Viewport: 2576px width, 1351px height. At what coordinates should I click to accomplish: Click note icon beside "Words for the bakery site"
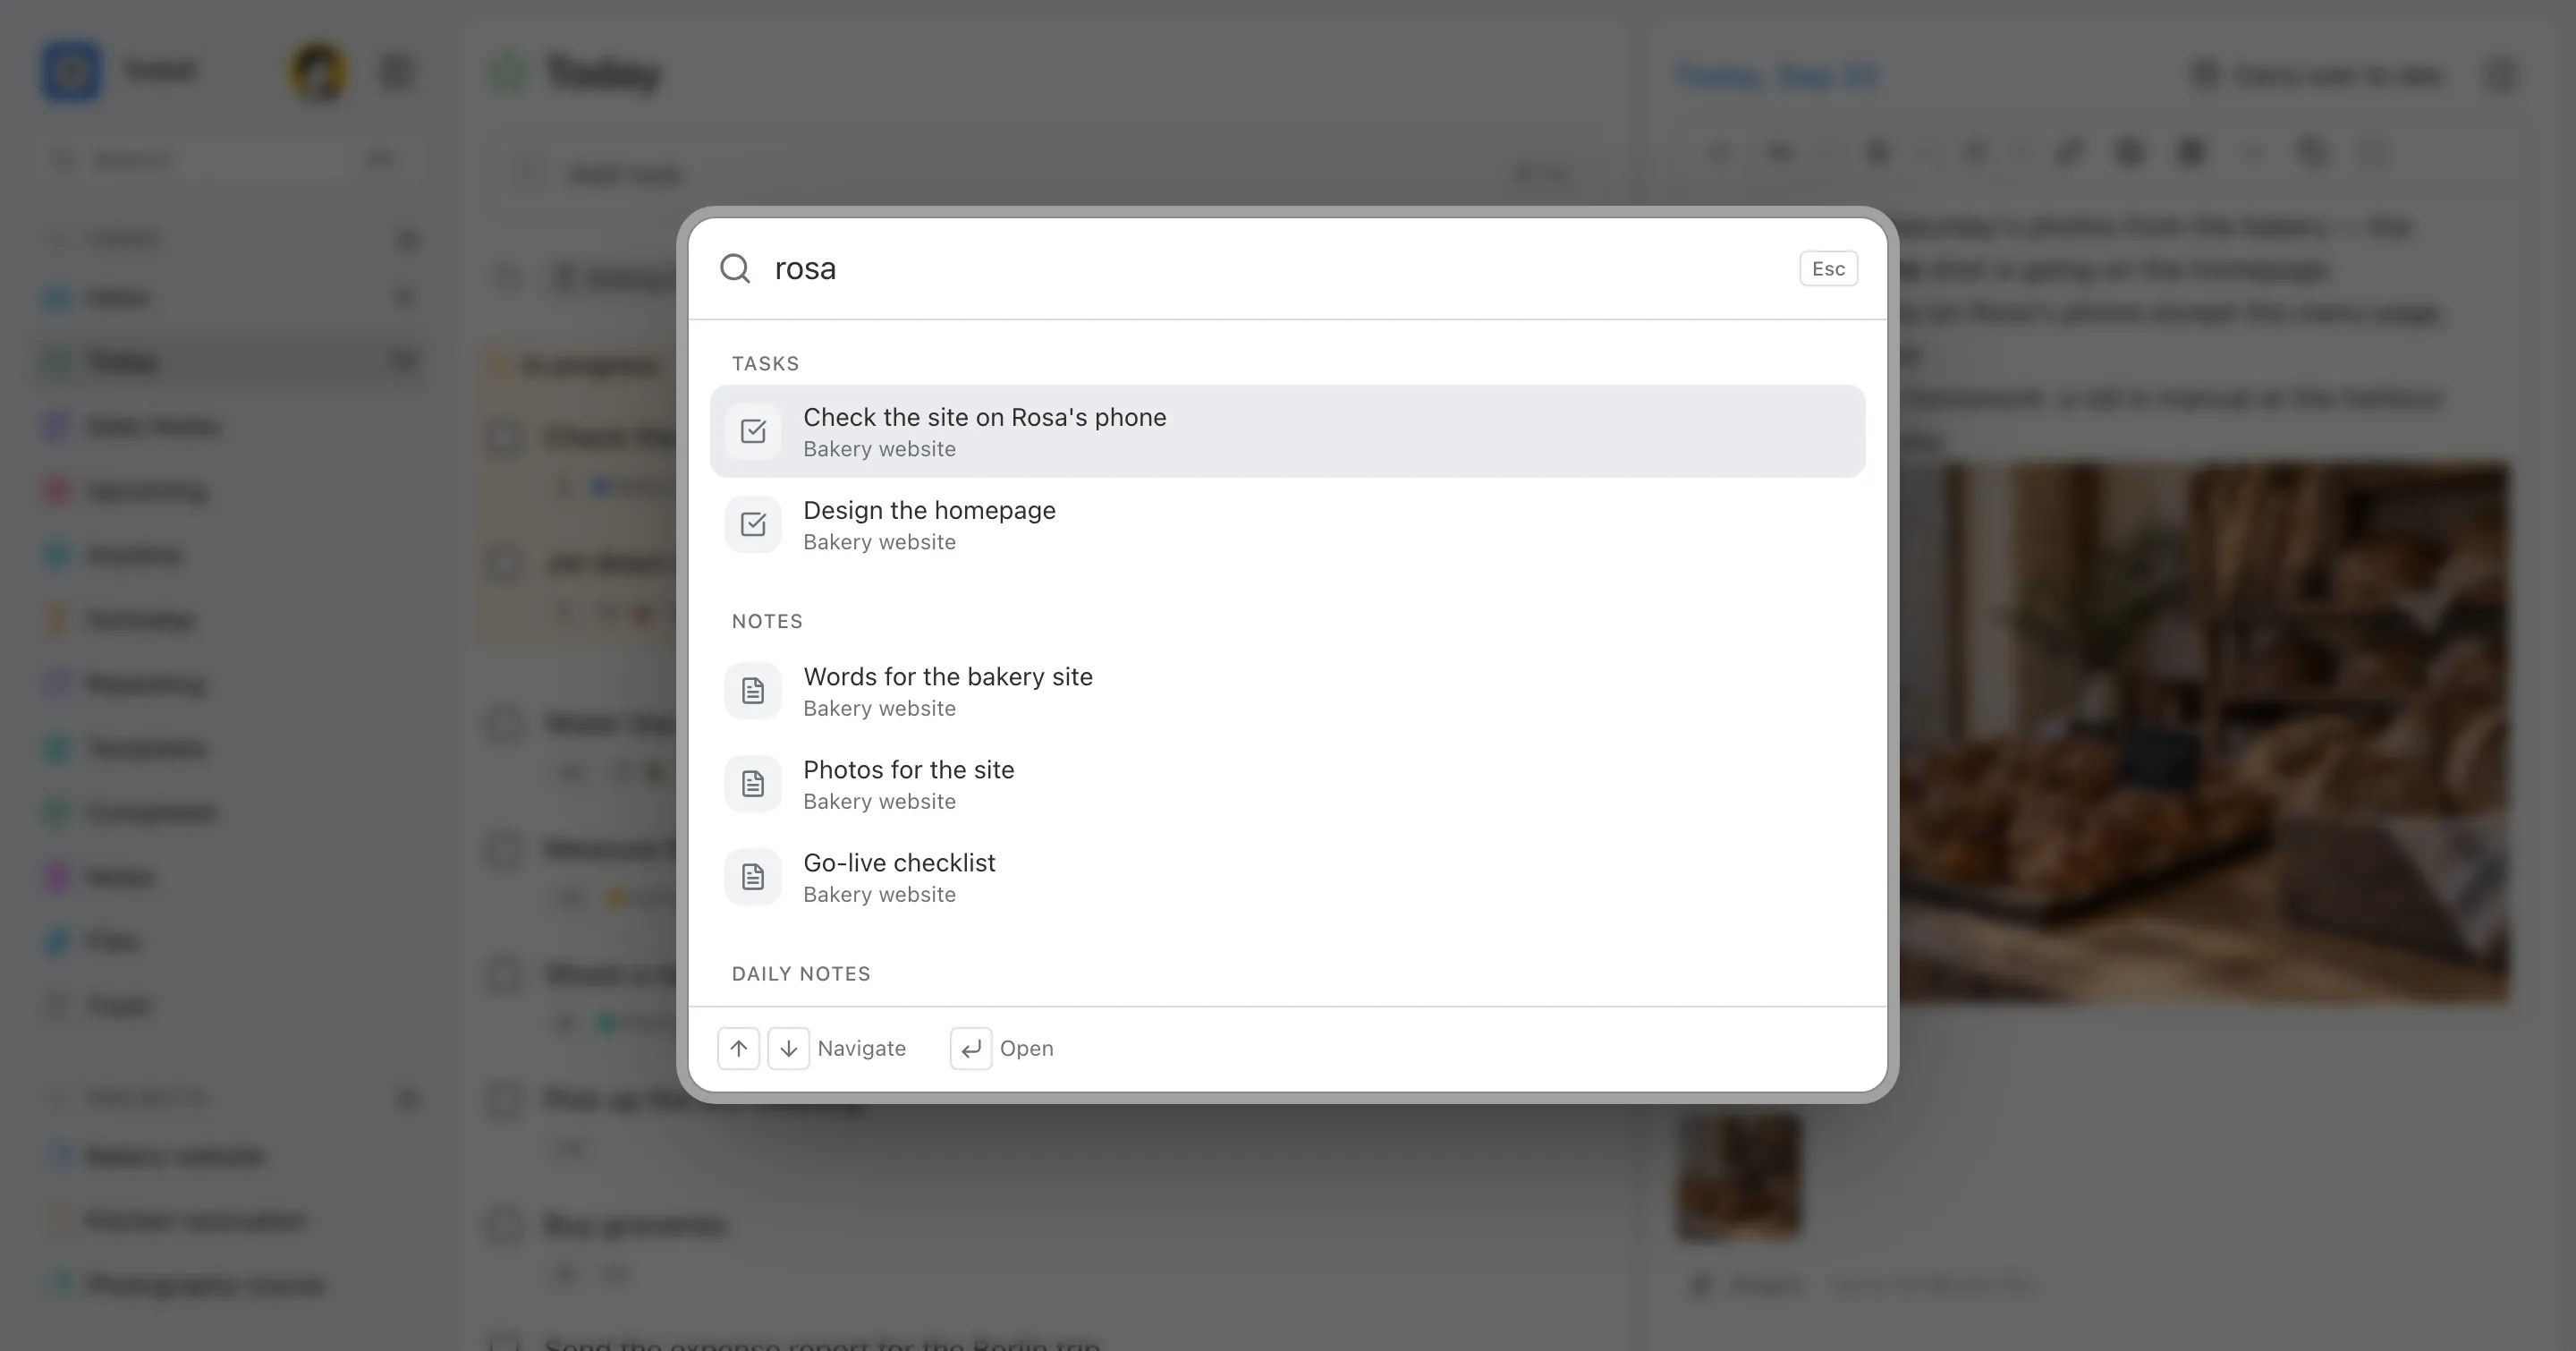[753, 691]
